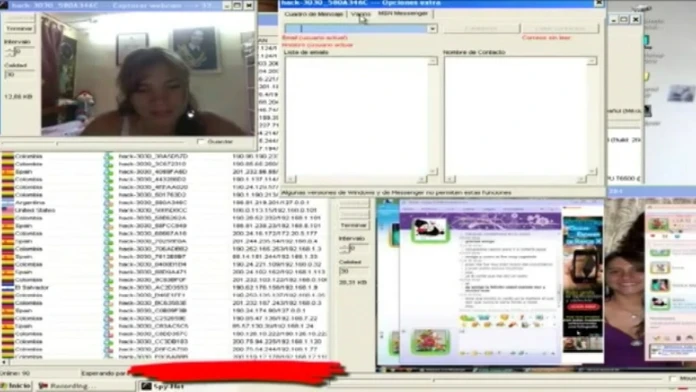Expand the email combo box dropdown arrow
The image size is (696, 392).
click(x=432, y=29)
